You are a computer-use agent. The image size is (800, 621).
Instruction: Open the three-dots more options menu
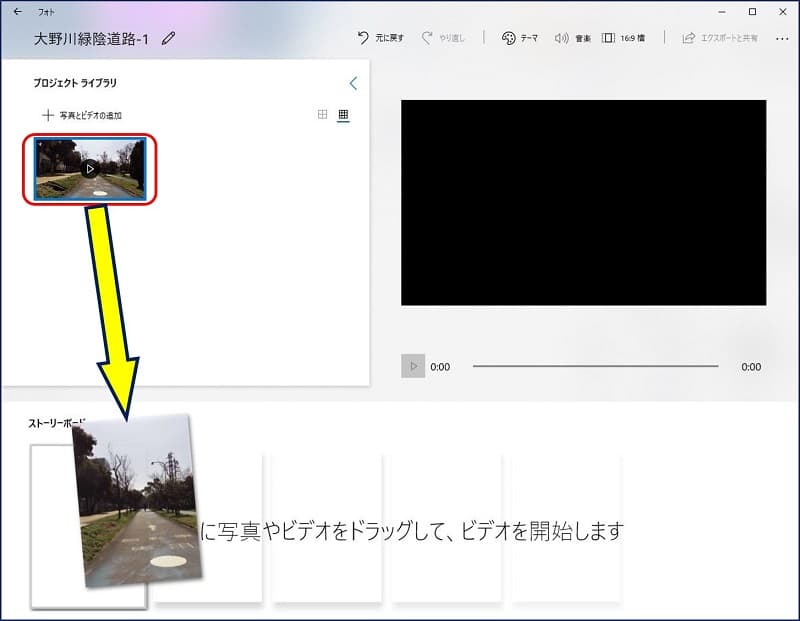point(780,38)
